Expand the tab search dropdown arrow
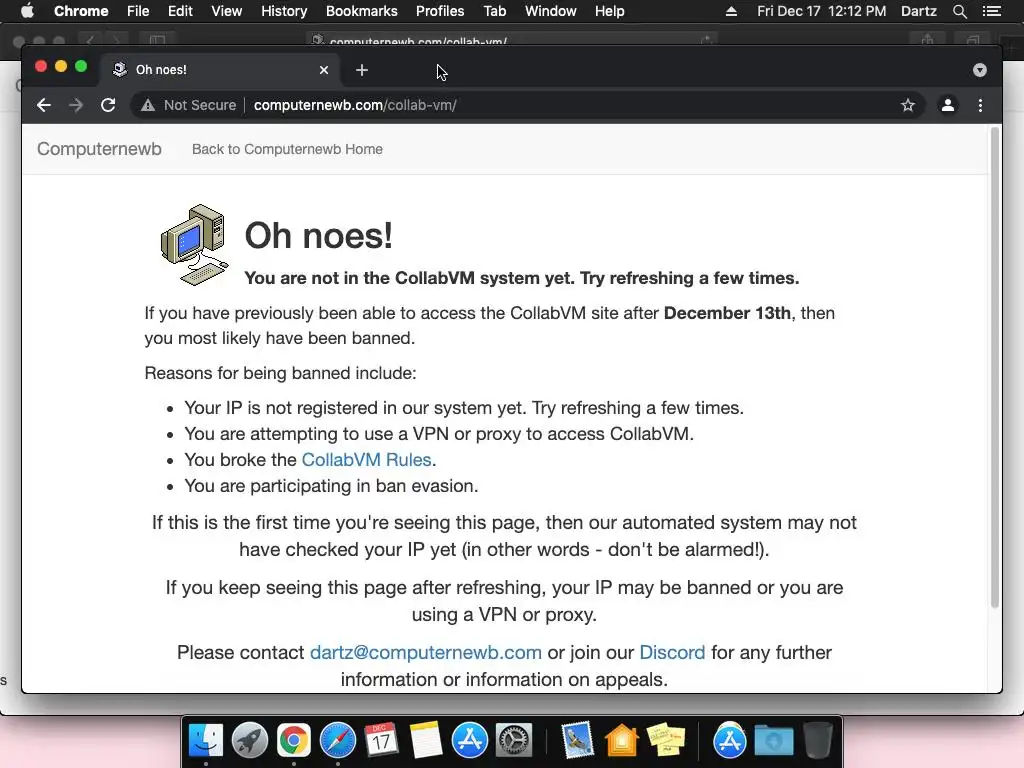Screen dimensions: 1024x768 tap(980, 70)
